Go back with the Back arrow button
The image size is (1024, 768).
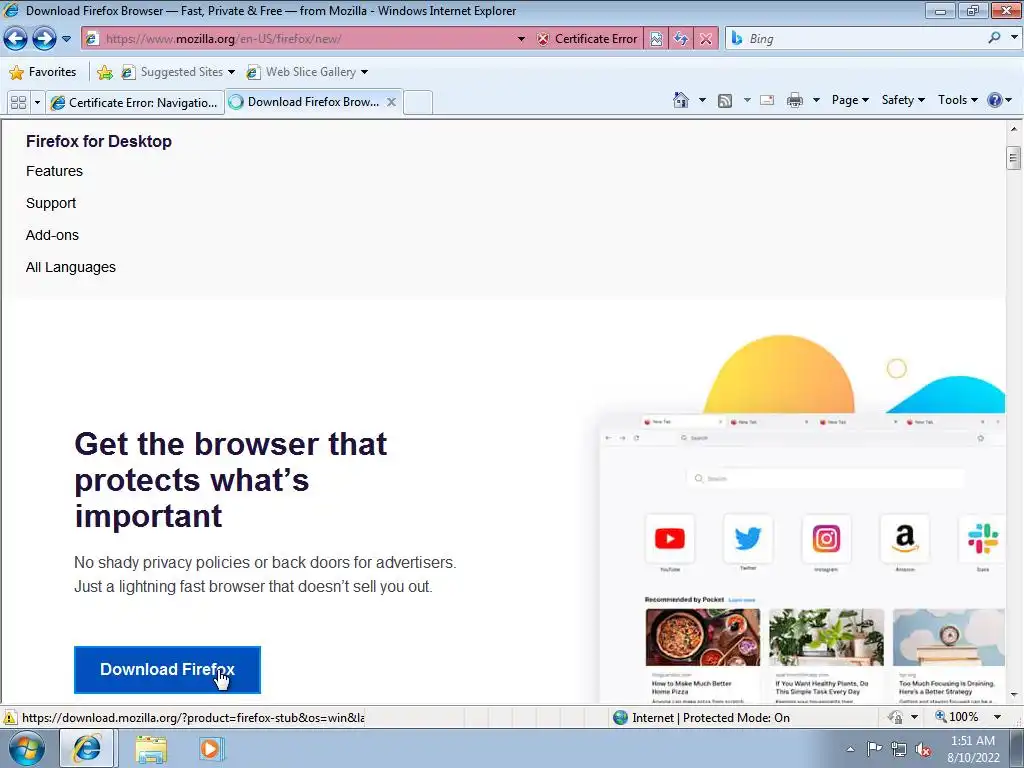16,39
